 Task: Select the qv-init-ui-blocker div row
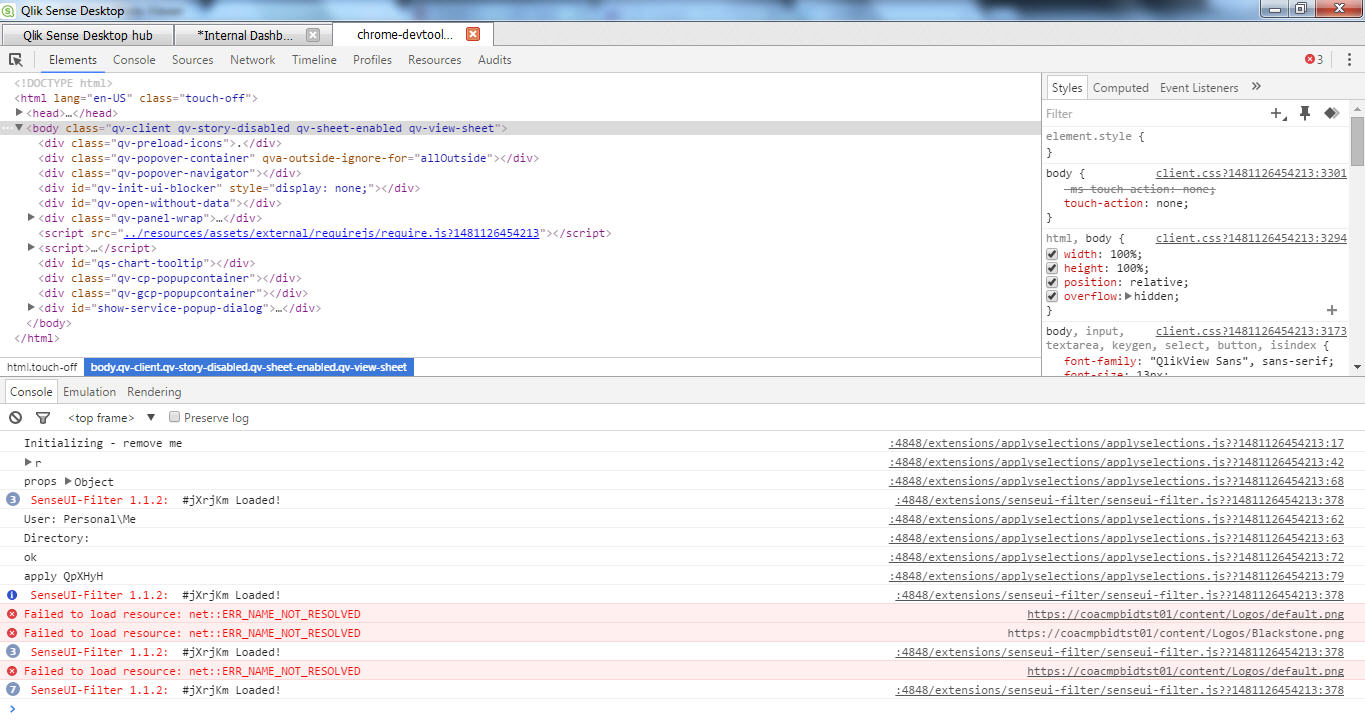228,188
